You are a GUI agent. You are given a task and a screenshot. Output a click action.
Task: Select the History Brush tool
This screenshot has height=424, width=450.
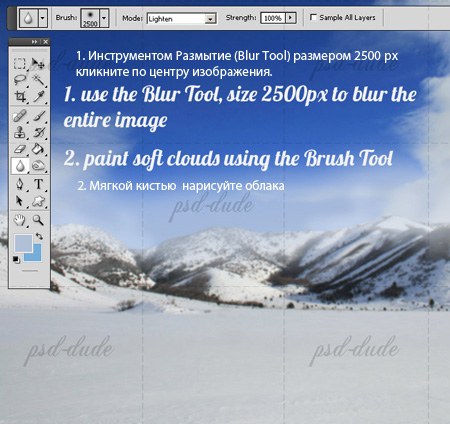tap(39, 132)
